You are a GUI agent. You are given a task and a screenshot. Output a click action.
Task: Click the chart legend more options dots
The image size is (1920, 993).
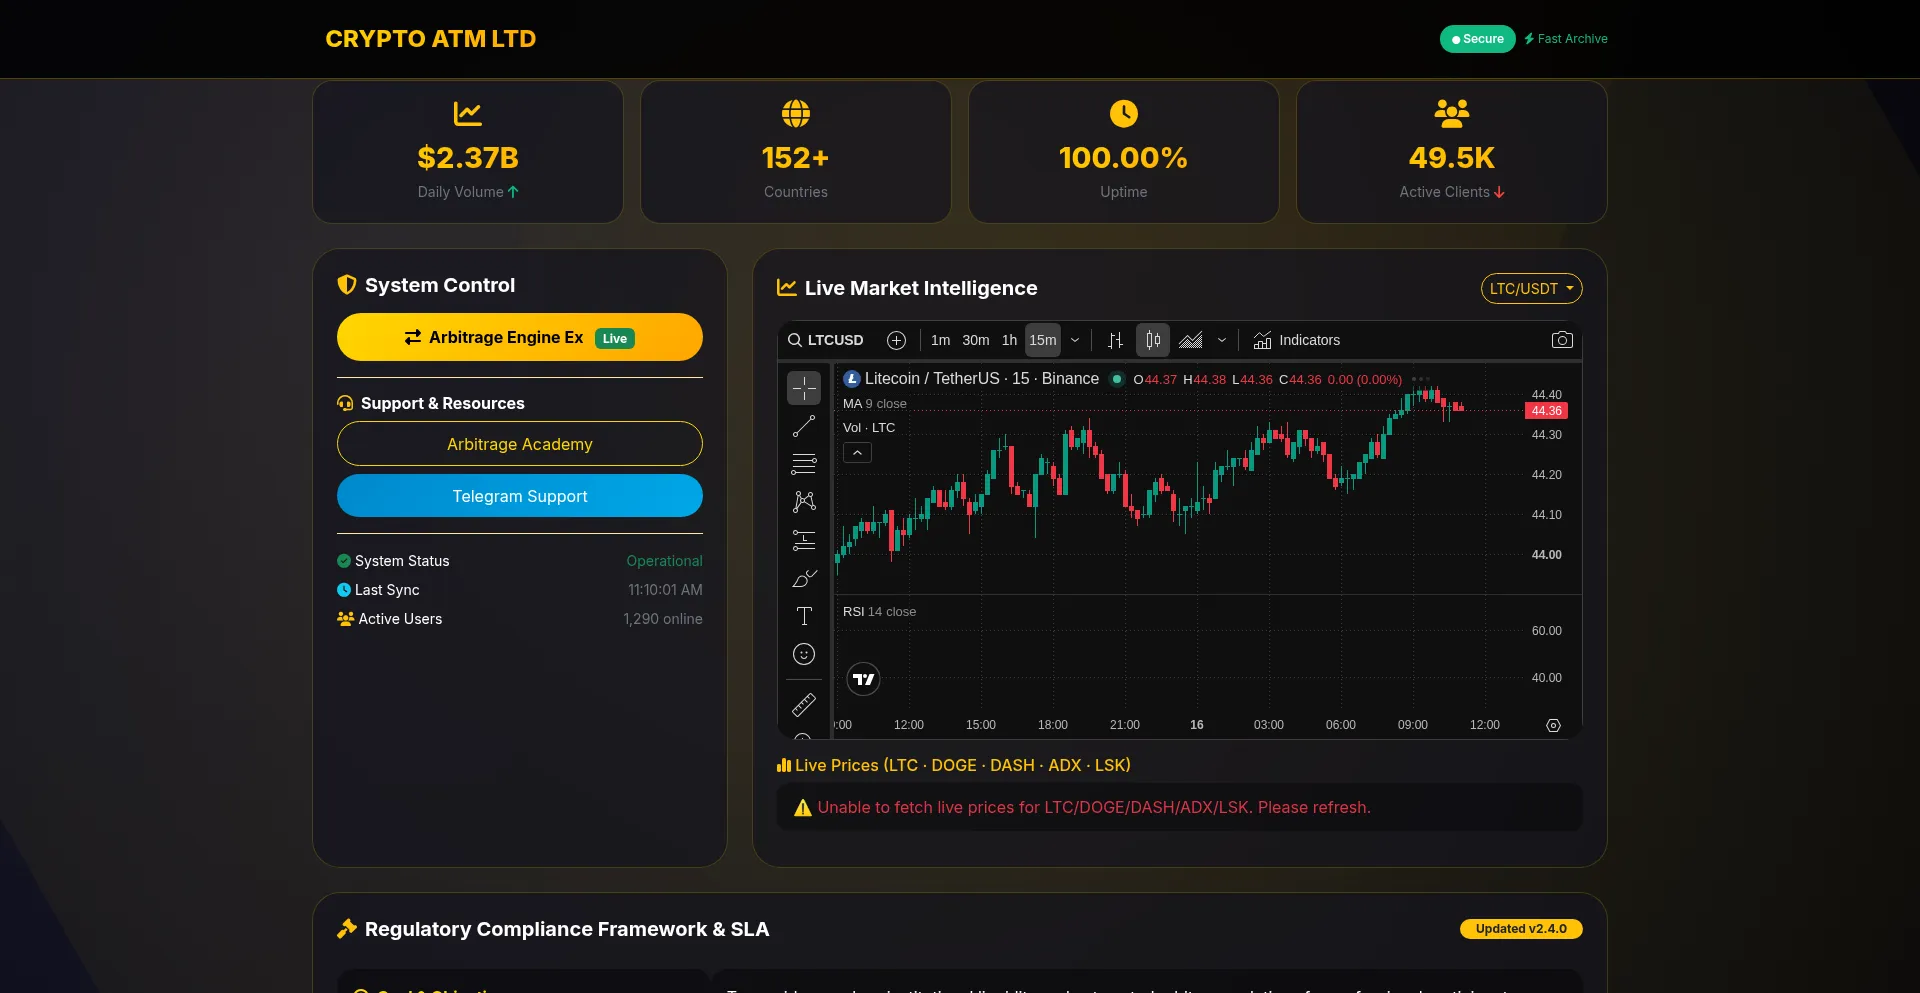click(1421, 379)
